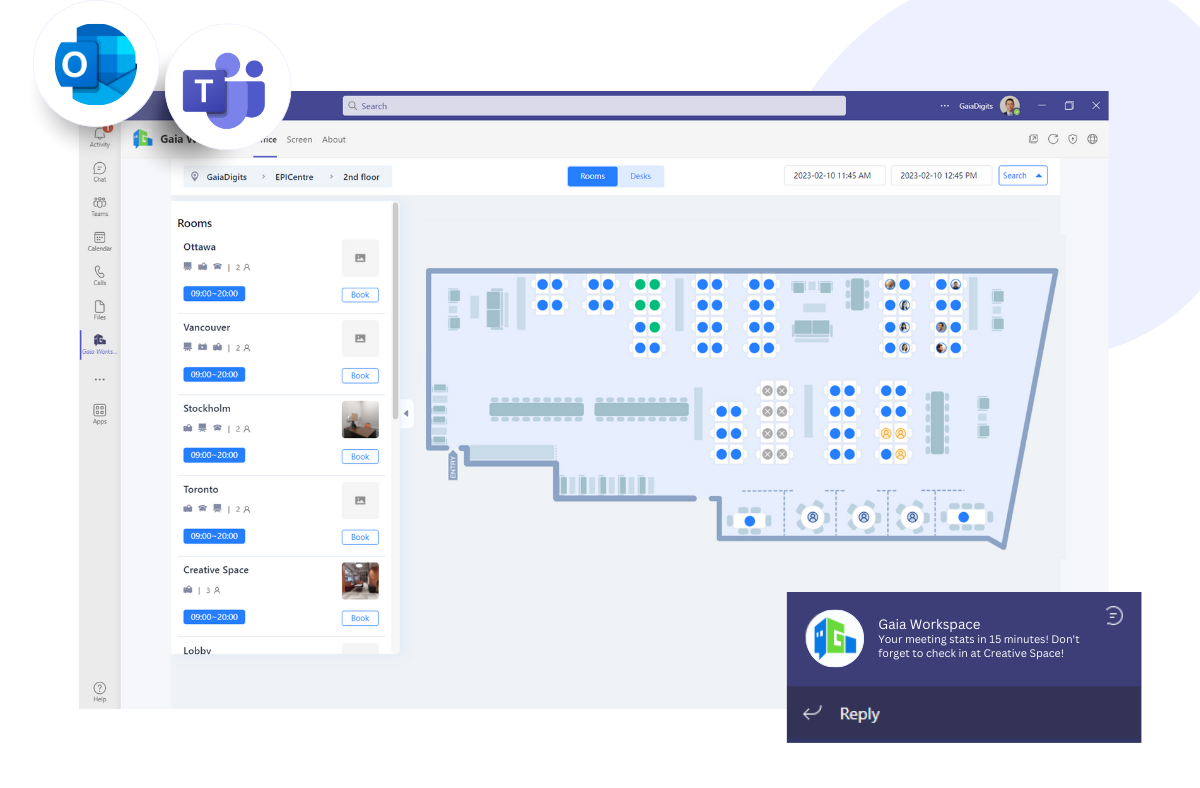Open Calendar in the Teams sidebar
Viewport: 1200px width, 788px height.
click(x=100, y=241)
